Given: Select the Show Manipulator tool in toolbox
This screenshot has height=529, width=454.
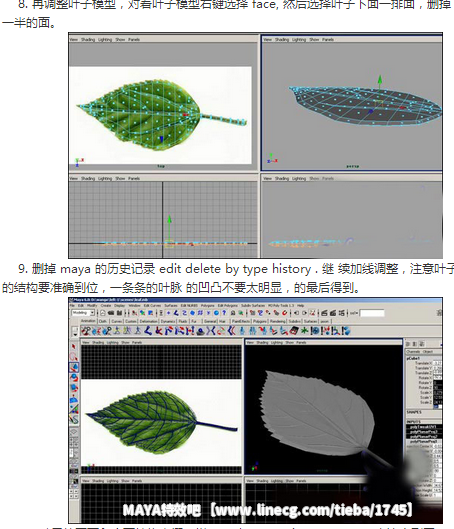Looking at the screenshot, I should click(74, 409).
